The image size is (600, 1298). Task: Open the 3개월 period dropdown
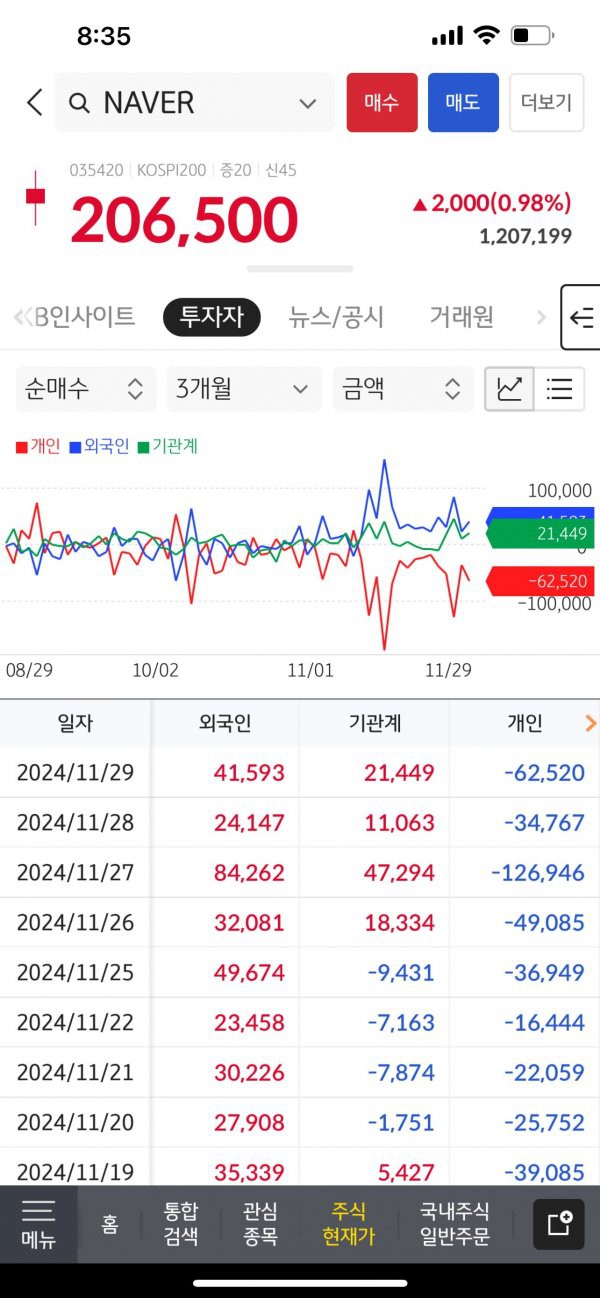244,389
